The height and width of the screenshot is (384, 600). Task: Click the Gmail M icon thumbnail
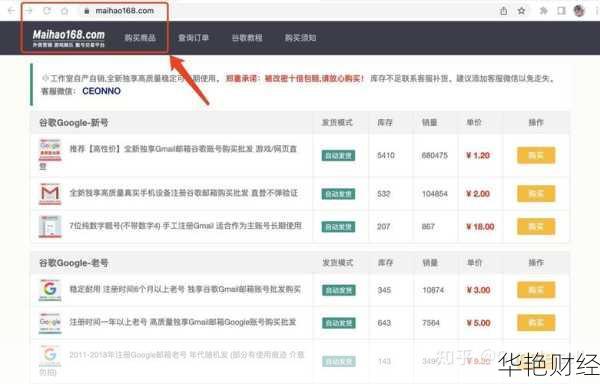(x=50, y=194)
